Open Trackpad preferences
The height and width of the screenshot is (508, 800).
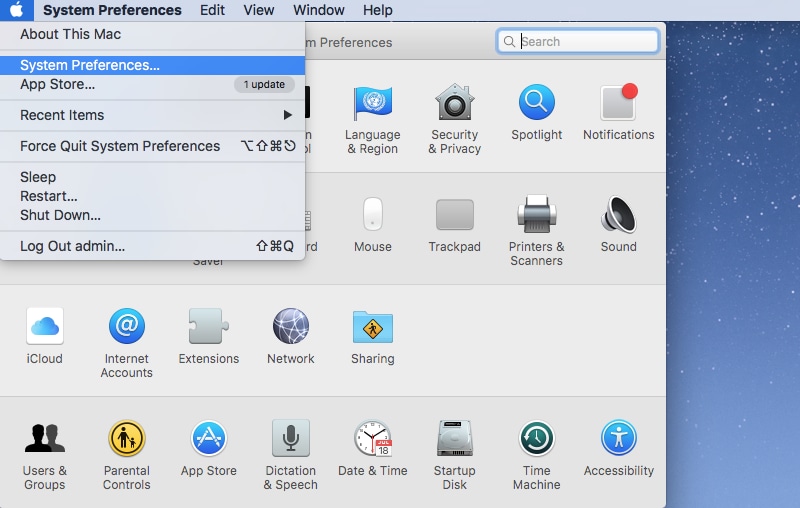[x=454, y=225]
